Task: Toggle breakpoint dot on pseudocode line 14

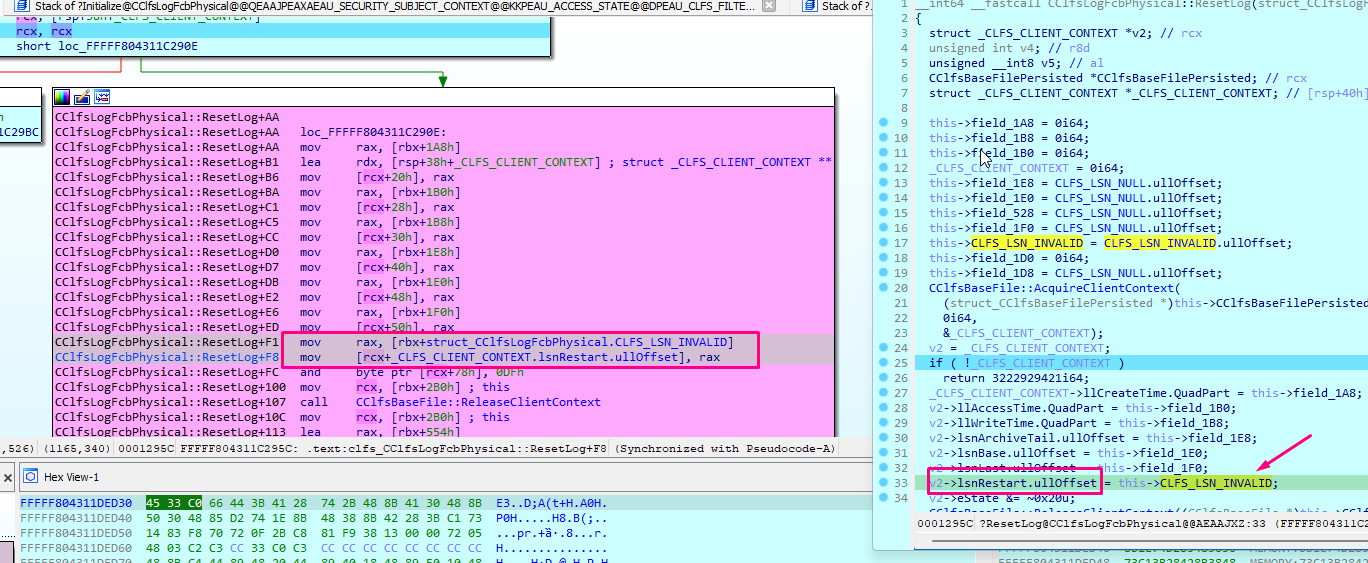Action: pos(884,198)
